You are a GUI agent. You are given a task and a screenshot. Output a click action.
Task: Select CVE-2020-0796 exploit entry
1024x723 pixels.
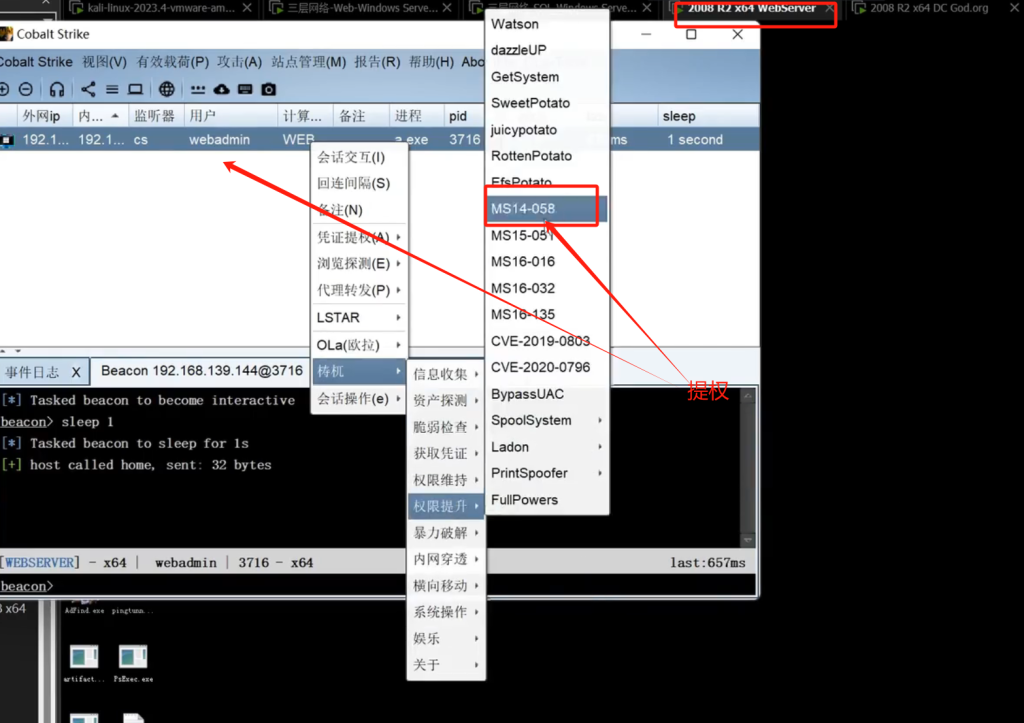546,368
